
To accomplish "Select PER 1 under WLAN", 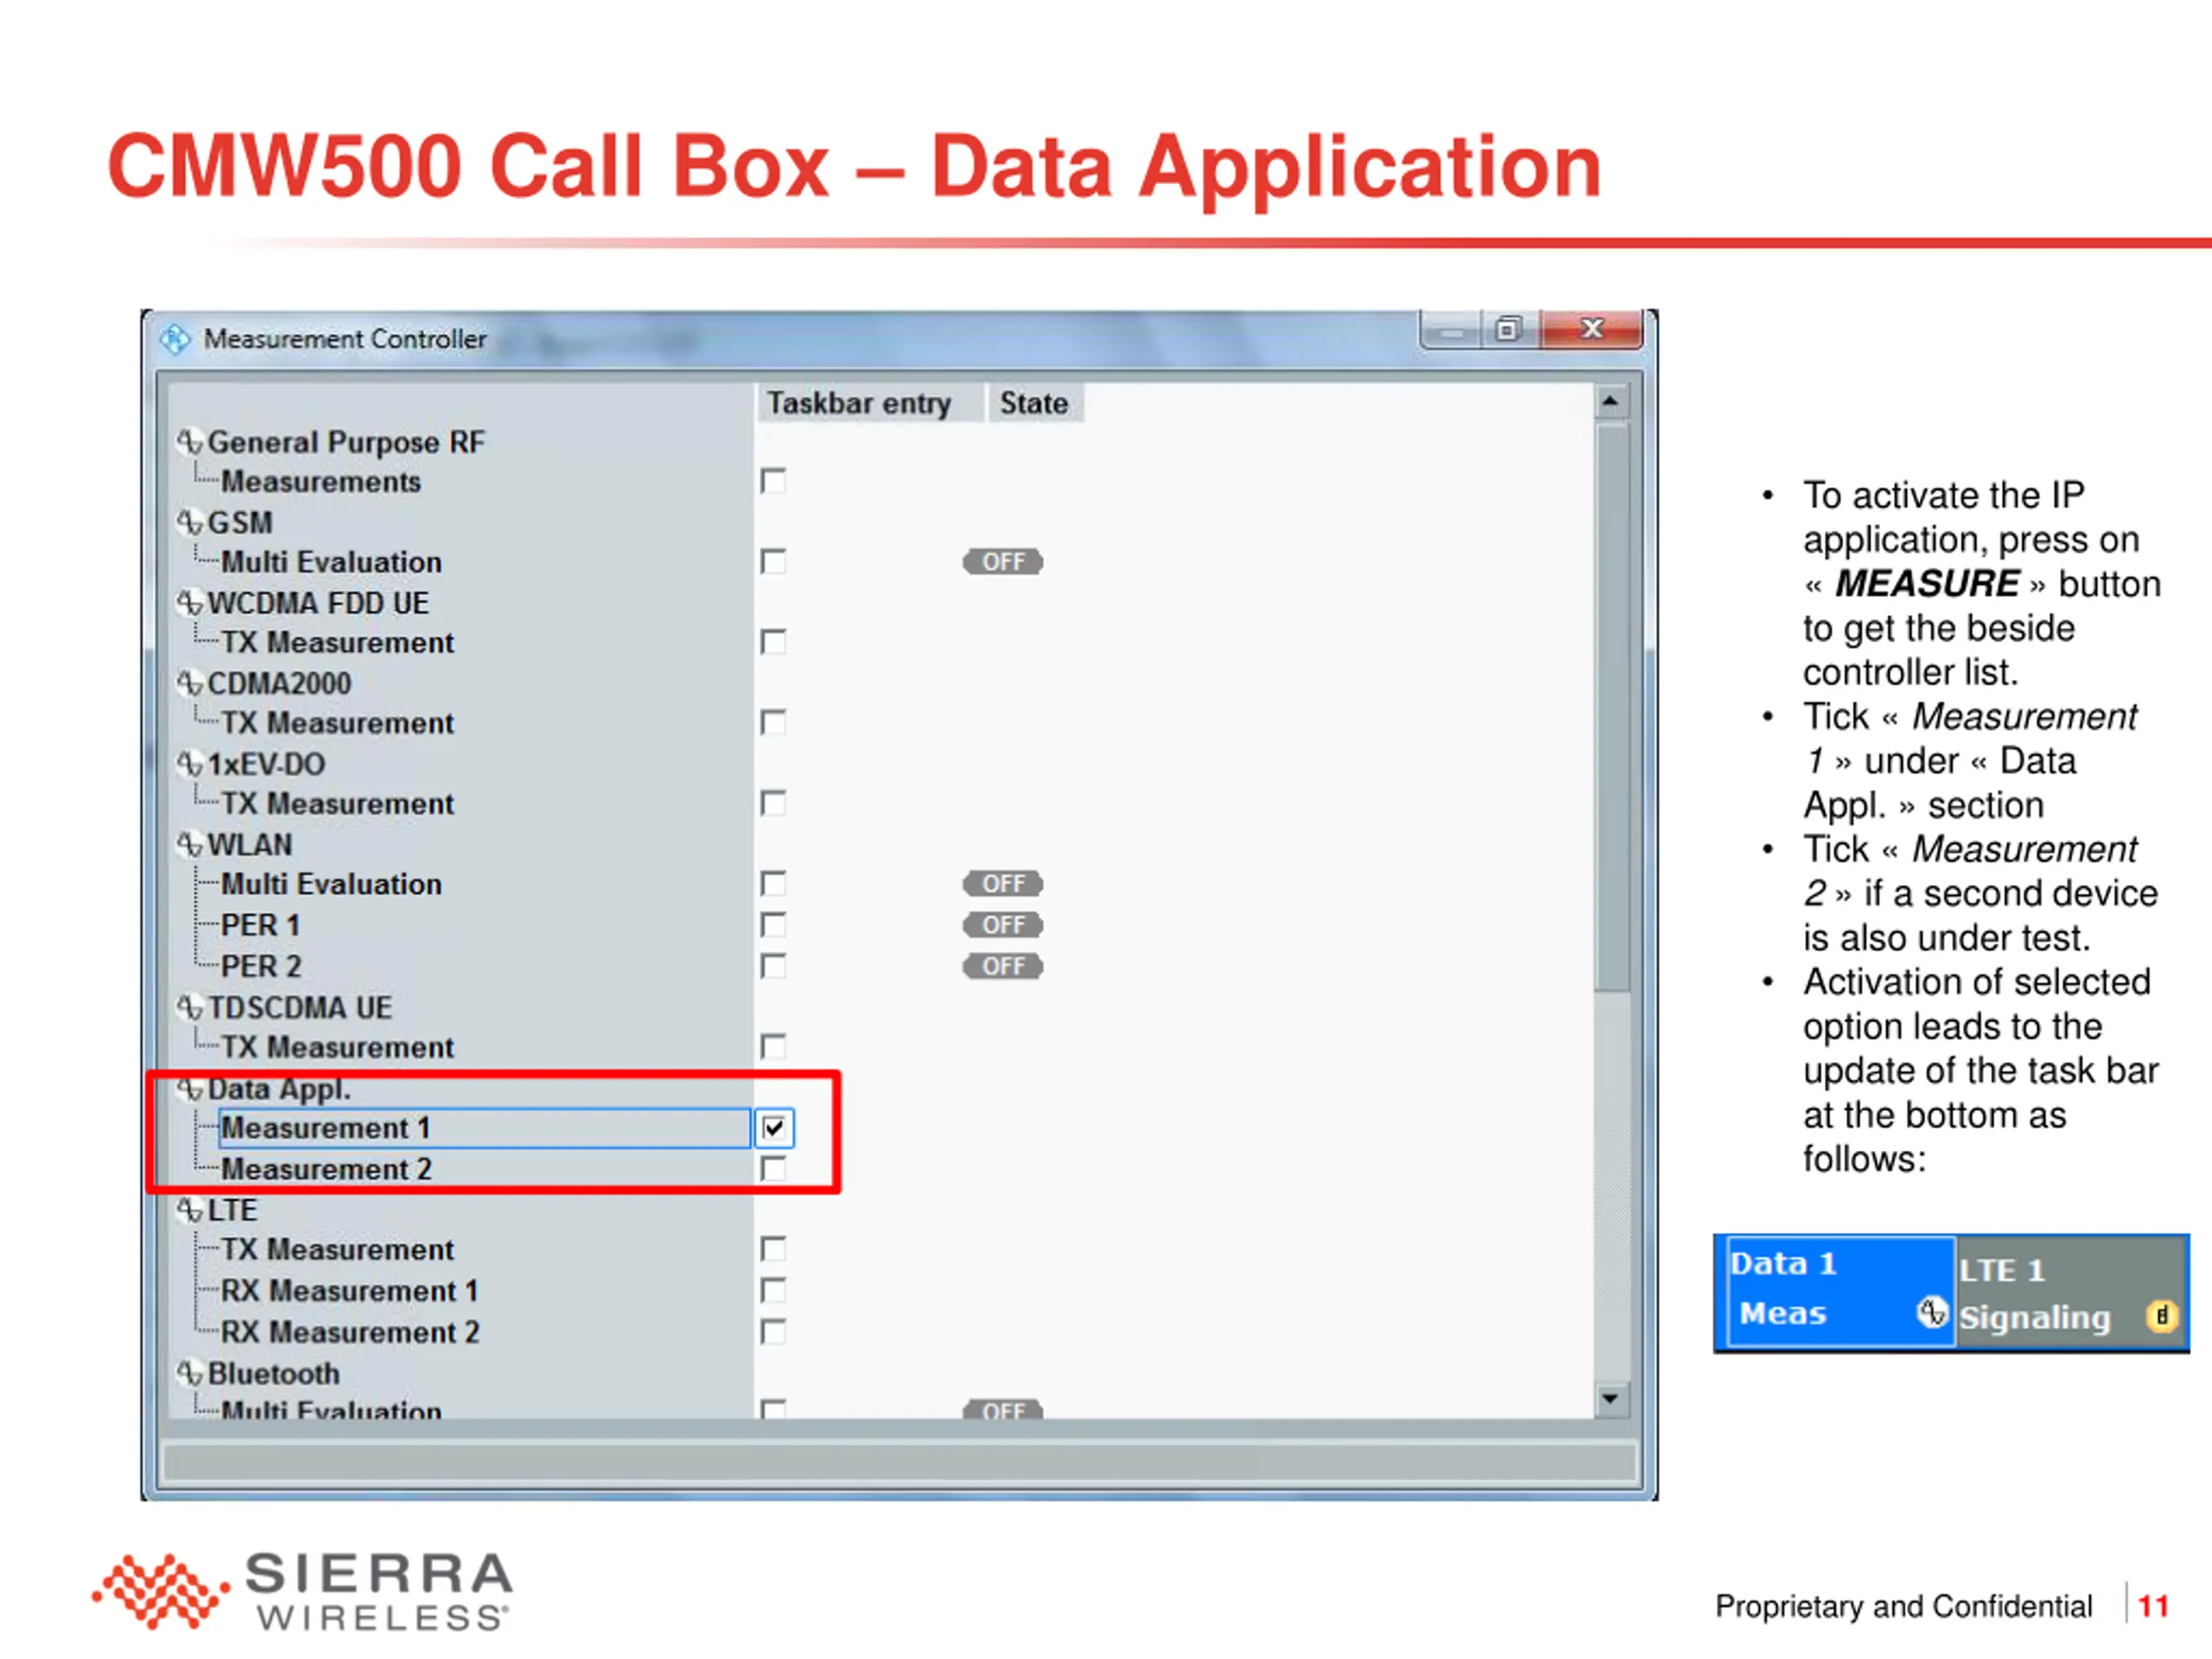I will click(x=260, y=925).
